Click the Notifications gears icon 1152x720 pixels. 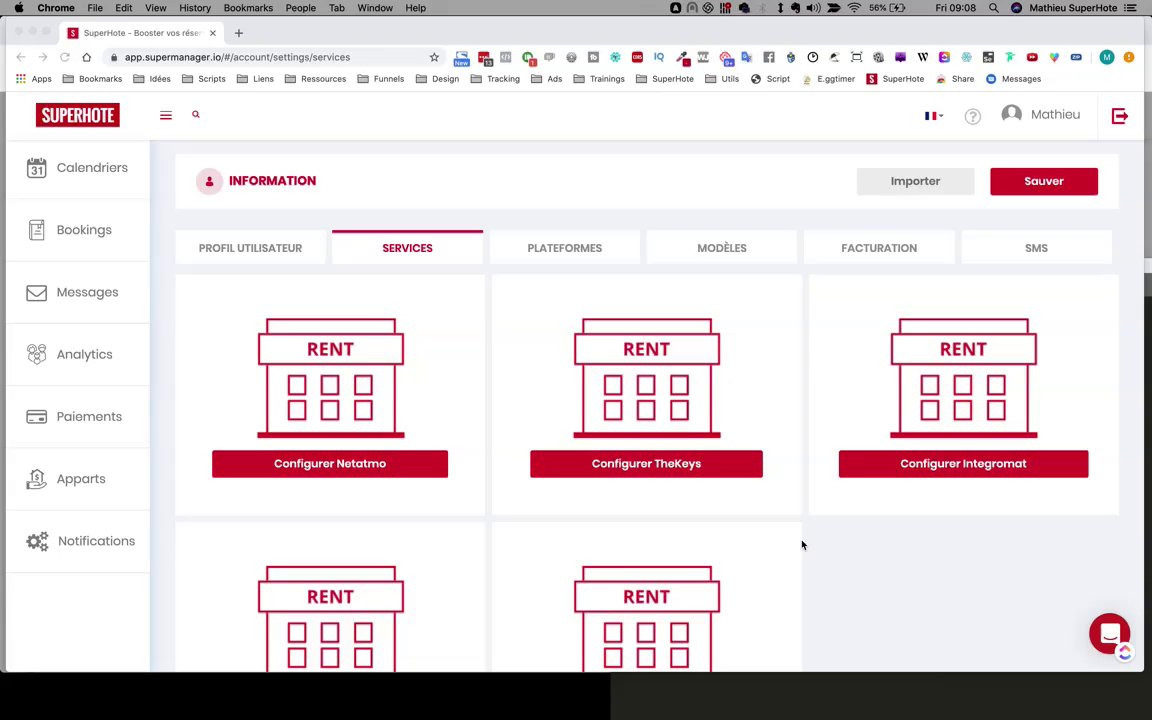pyautogui.click(x=37, y=541)
